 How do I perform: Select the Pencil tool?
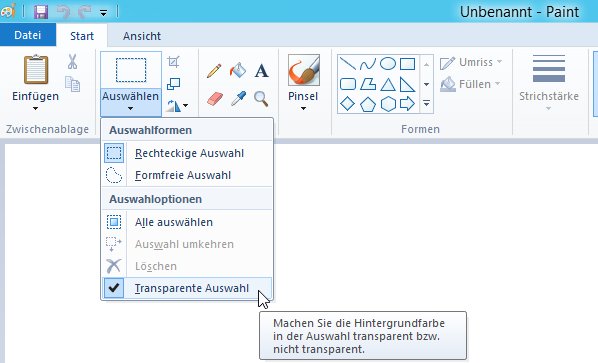tap(214, 71)
